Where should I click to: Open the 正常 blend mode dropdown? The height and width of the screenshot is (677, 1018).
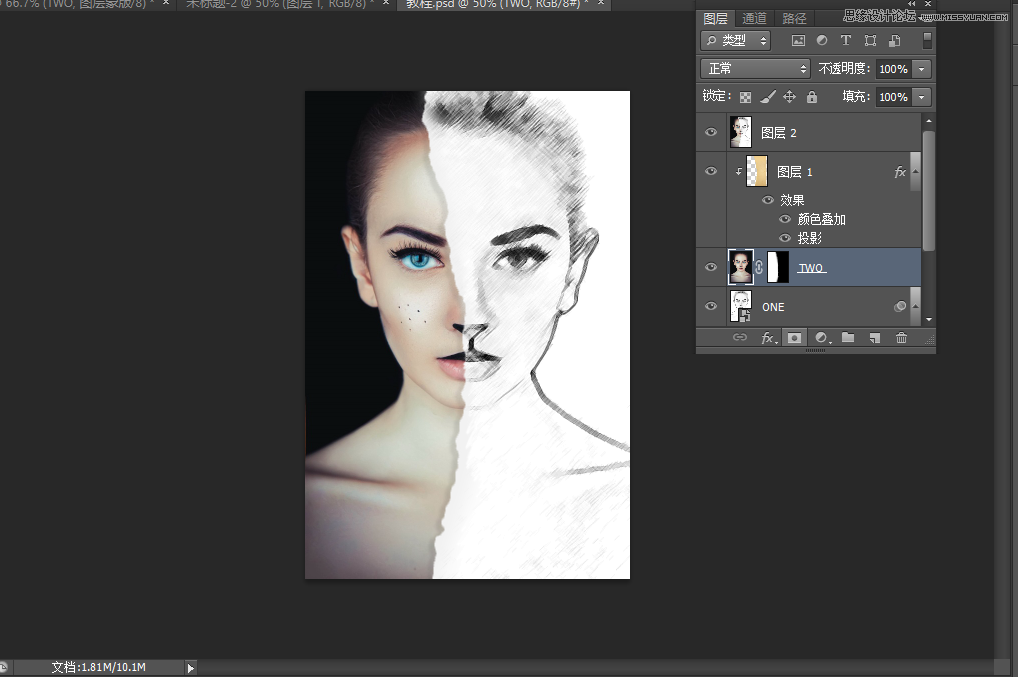point(756,69)
